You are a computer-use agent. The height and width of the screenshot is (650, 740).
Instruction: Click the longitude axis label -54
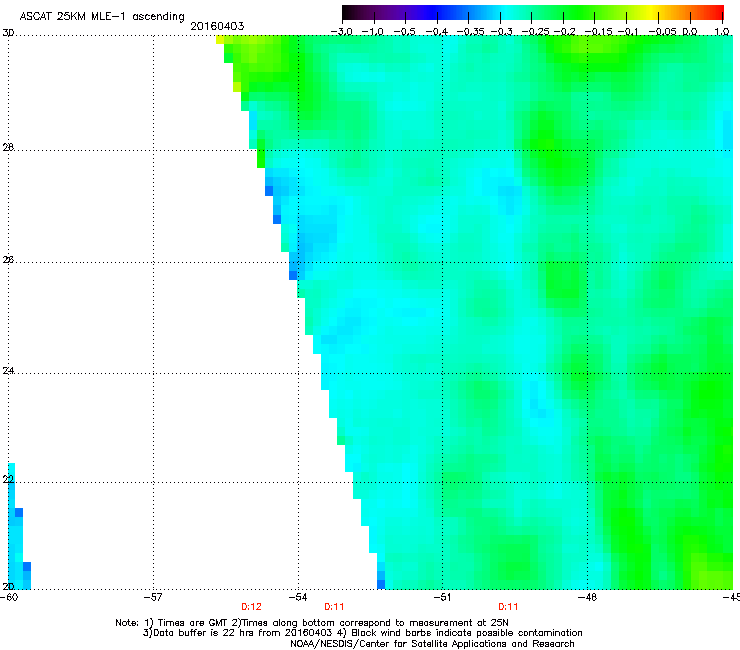[x=298, y=598]
